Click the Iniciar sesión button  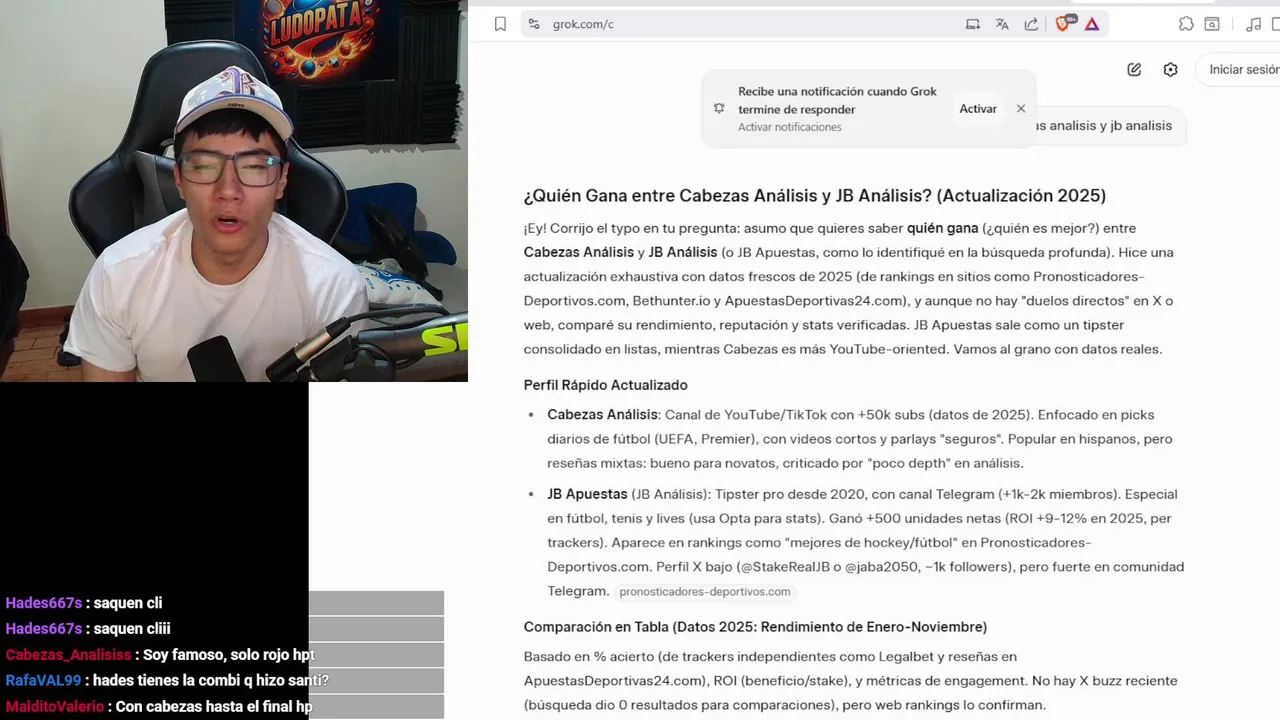[x=1243, y=69]
